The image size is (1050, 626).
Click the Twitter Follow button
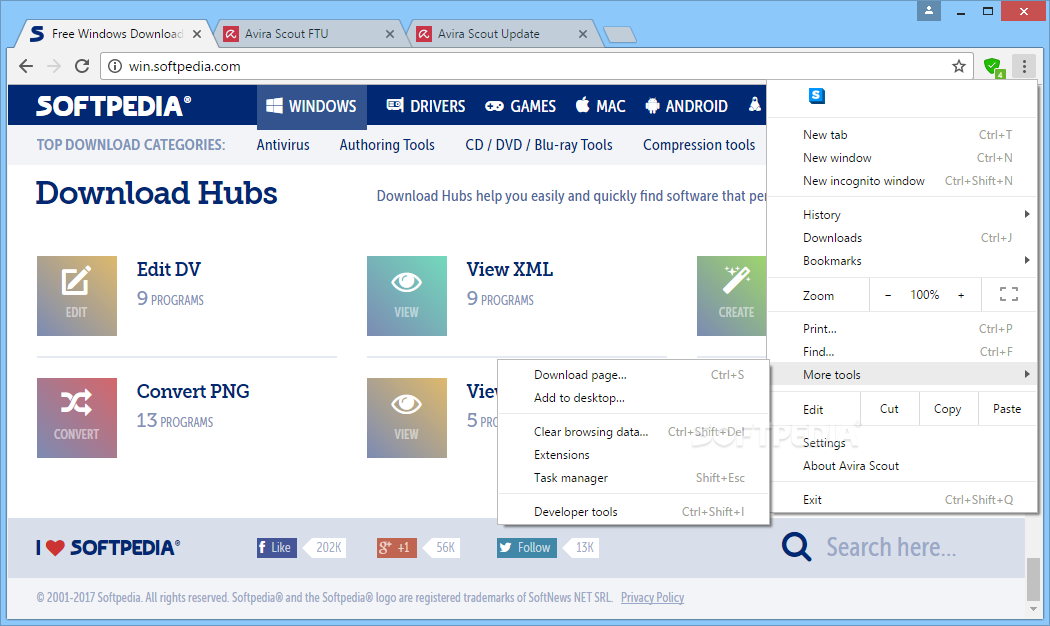pos(526,548)
